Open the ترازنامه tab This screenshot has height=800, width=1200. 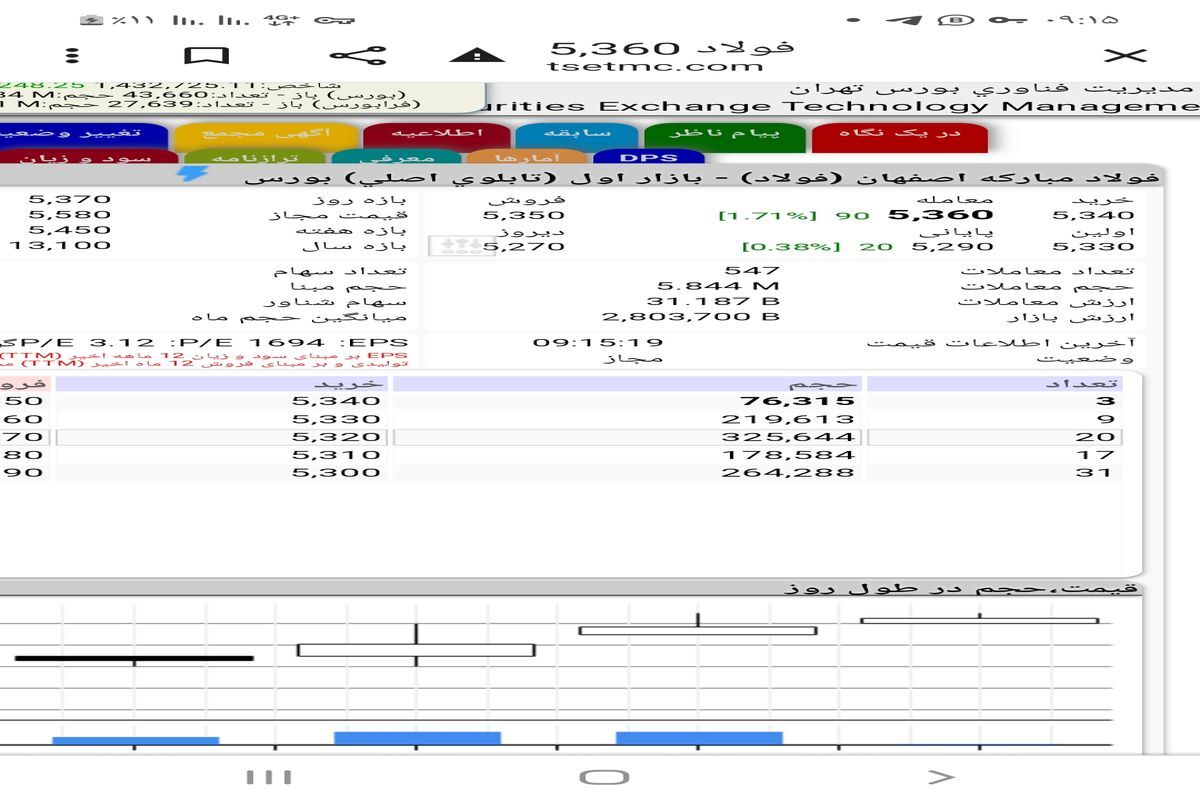pyautogui.click(x=255, y=157)
